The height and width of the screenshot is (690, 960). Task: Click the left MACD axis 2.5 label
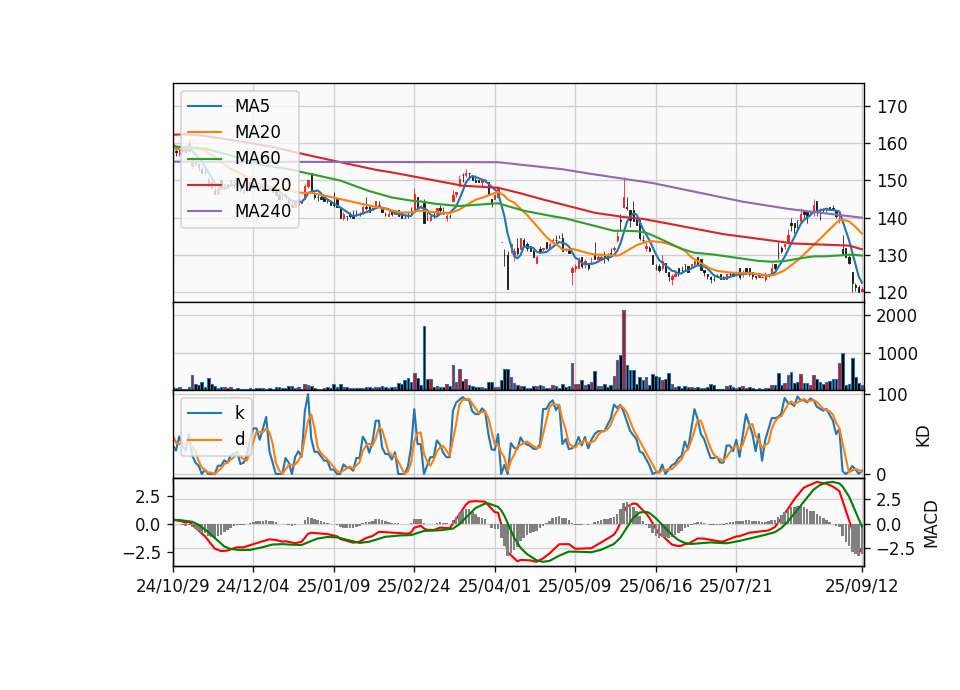pos(148,497)
